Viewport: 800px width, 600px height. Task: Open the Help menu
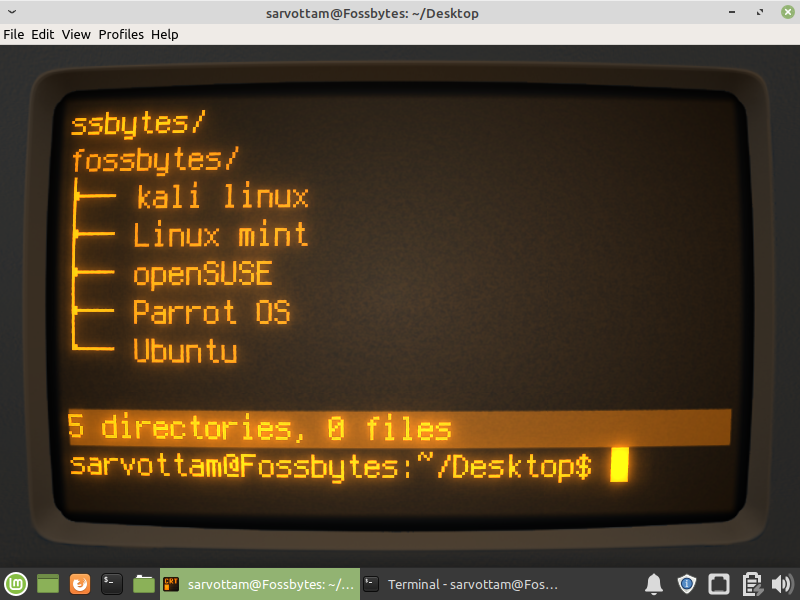165,34
